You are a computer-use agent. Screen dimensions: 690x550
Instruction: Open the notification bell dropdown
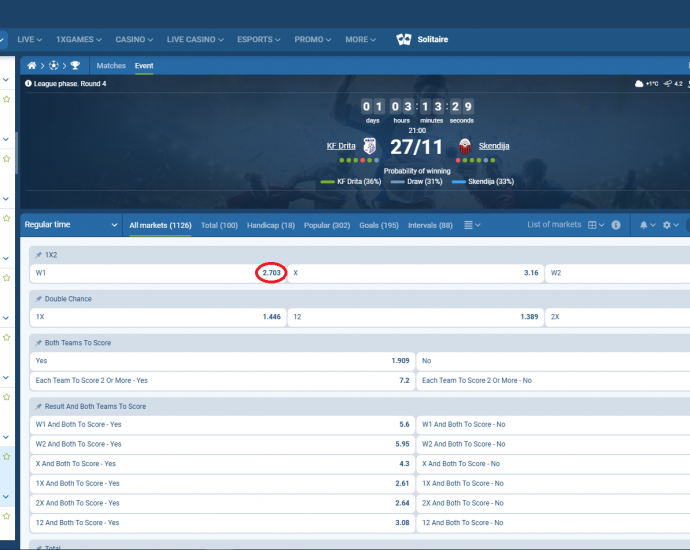tap(646, 225)
